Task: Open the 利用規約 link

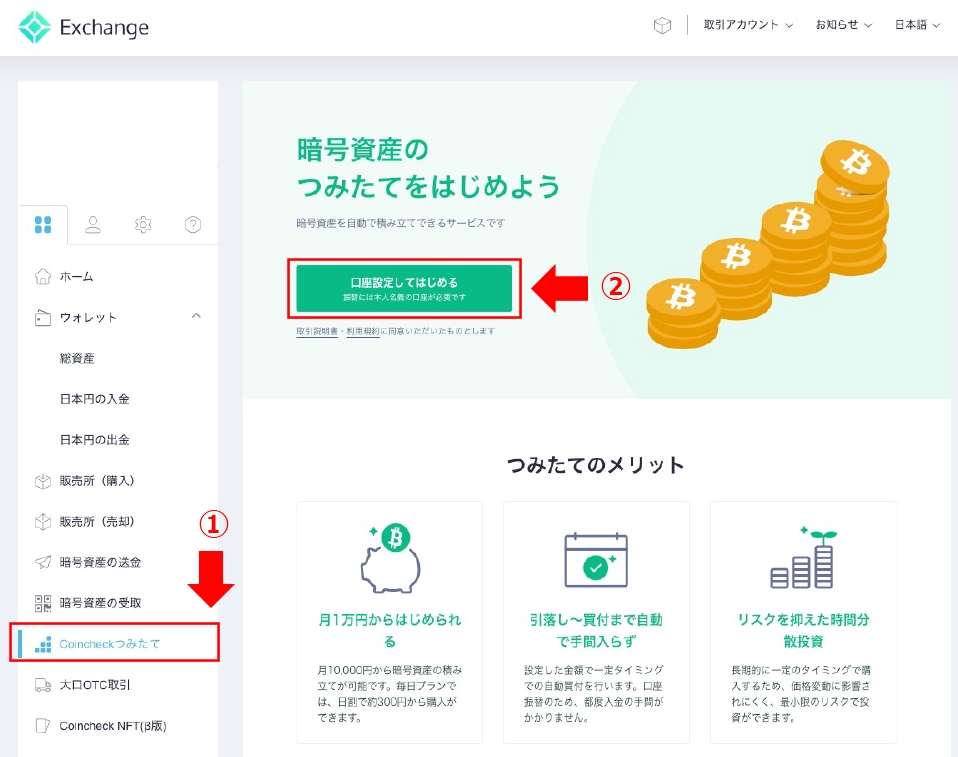Action: tap(364, 331)
